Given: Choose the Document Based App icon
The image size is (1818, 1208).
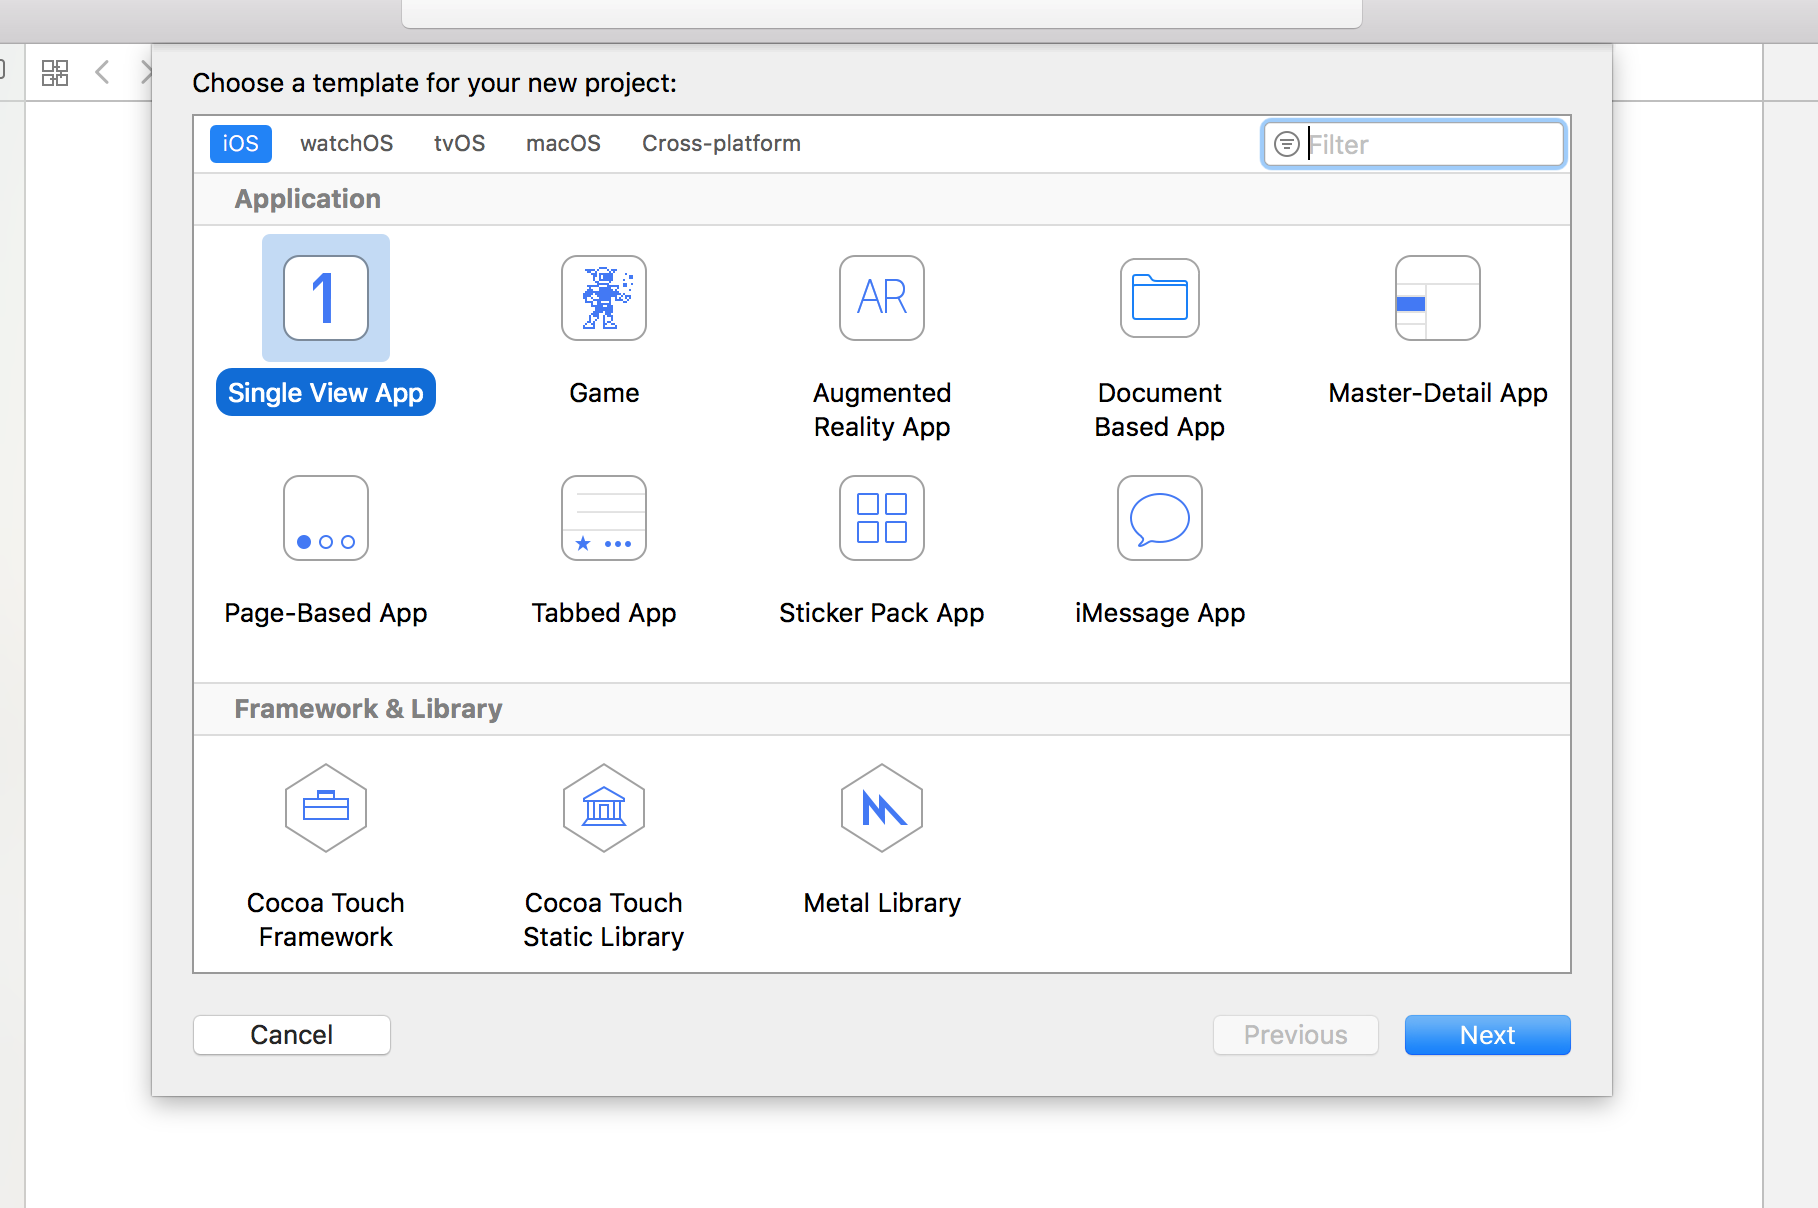Looking at the screenshot, I should click(1158, 298).
